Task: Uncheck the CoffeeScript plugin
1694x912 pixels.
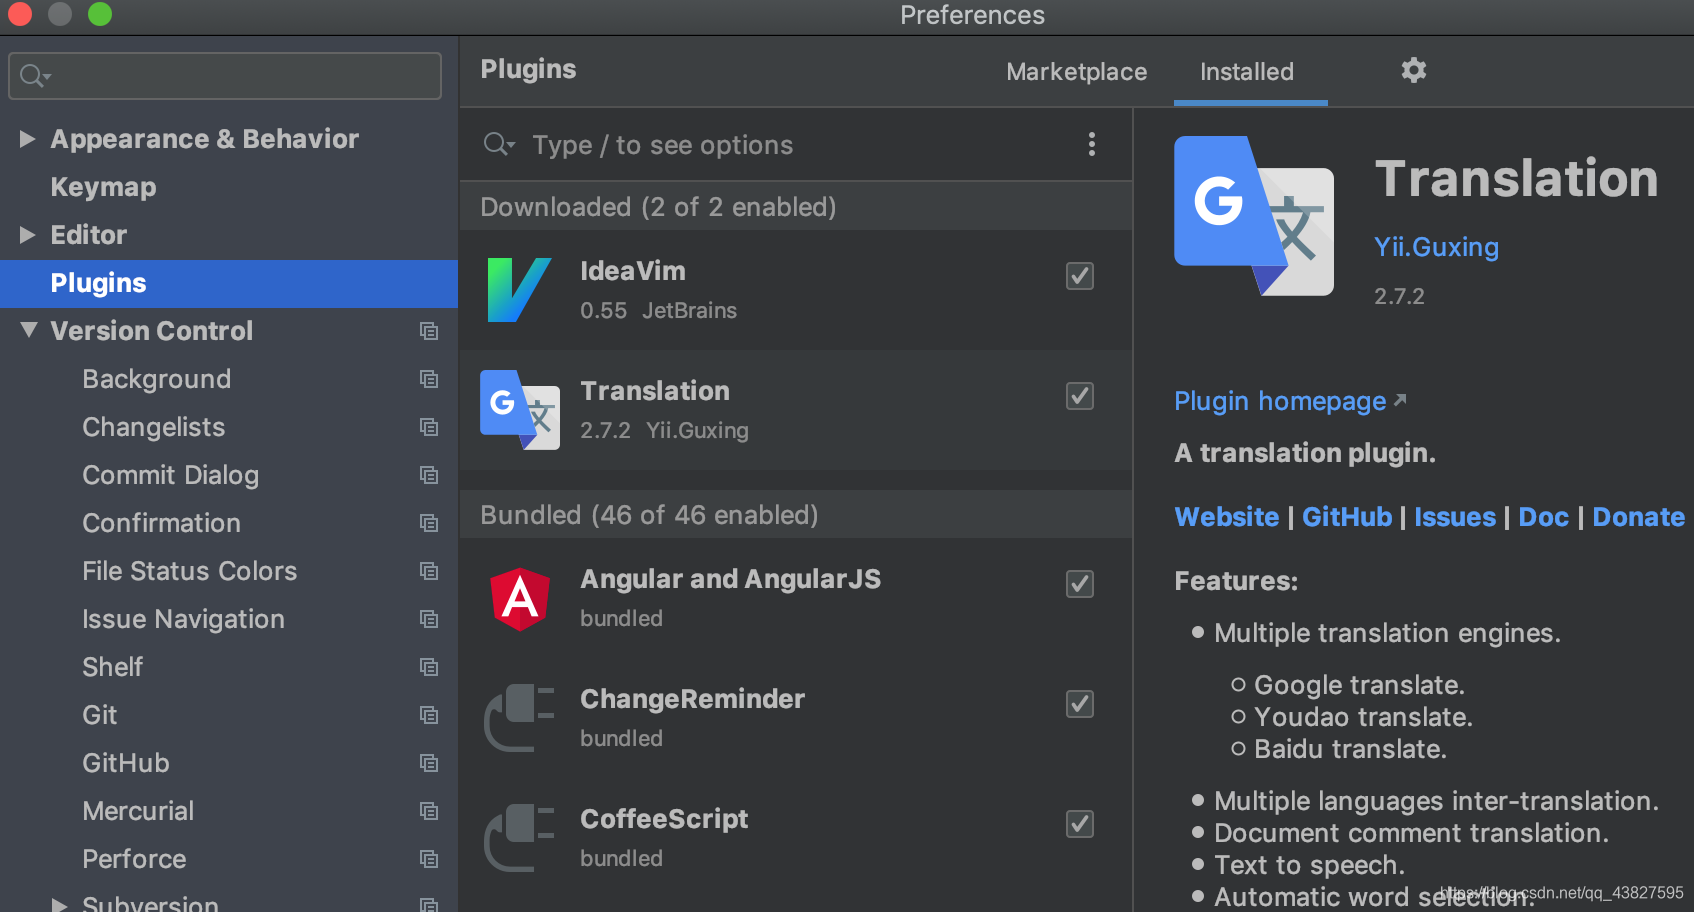Action: (x=1080, y=824)
